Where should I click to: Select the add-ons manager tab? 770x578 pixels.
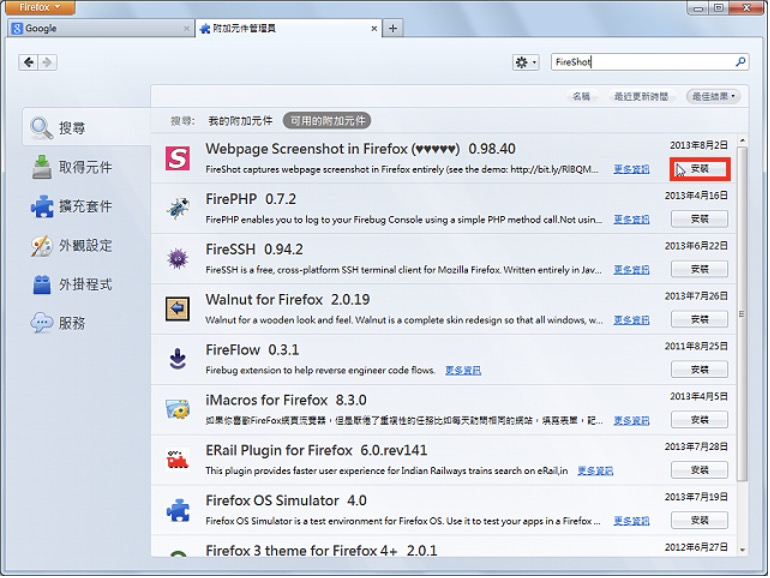click(289, 28)
